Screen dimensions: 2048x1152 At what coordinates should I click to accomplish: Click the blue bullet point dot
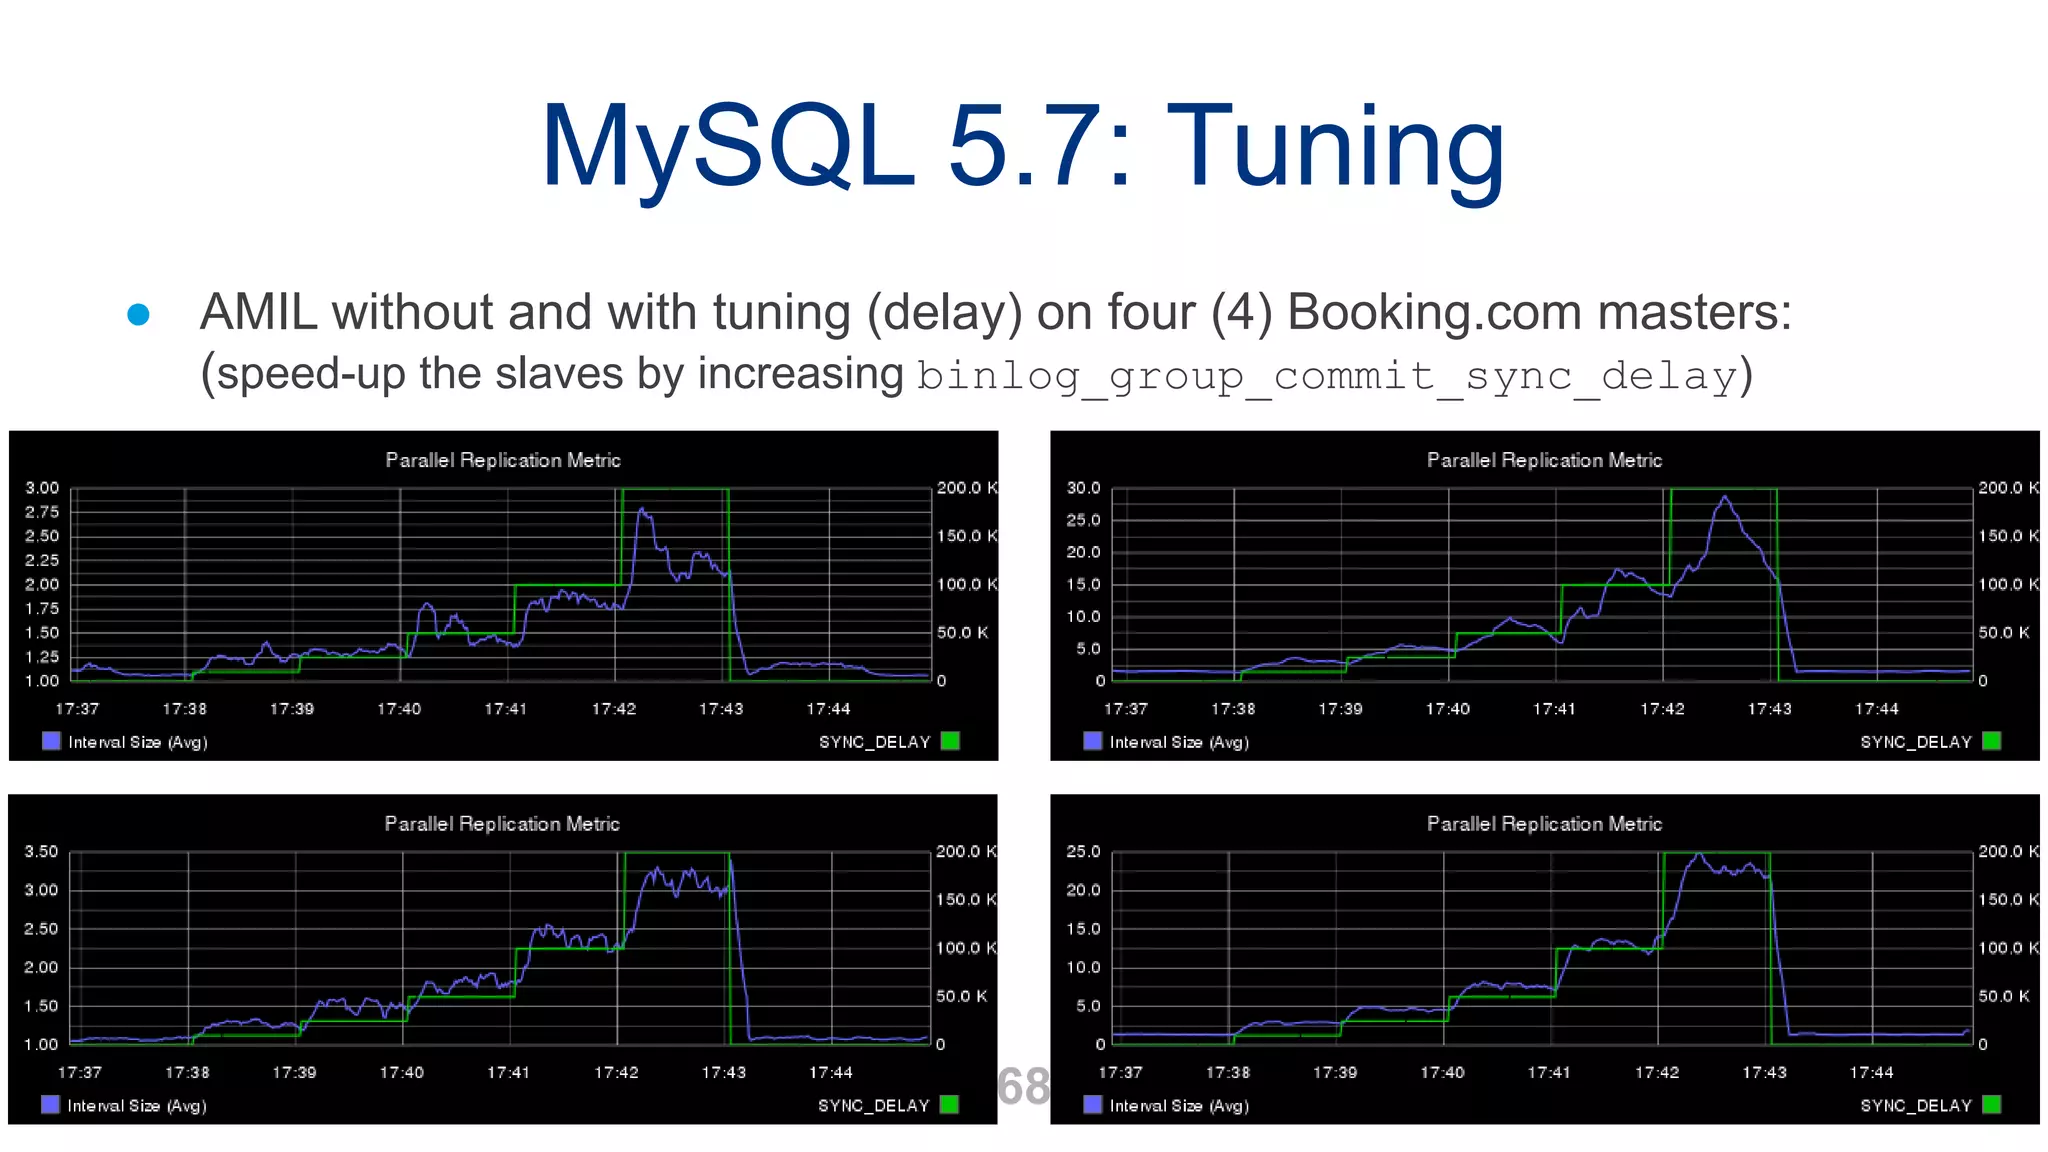138,315
